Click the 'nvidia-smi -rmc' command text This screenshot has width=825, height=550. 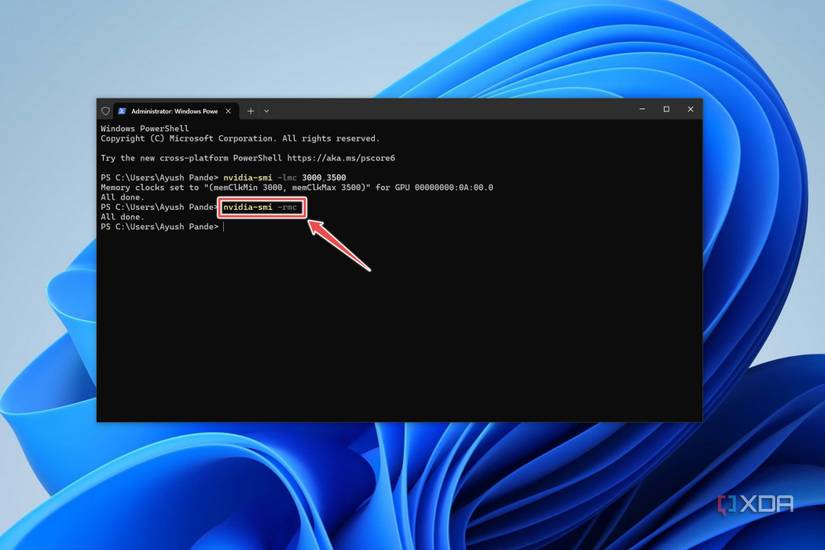[260, 207]
